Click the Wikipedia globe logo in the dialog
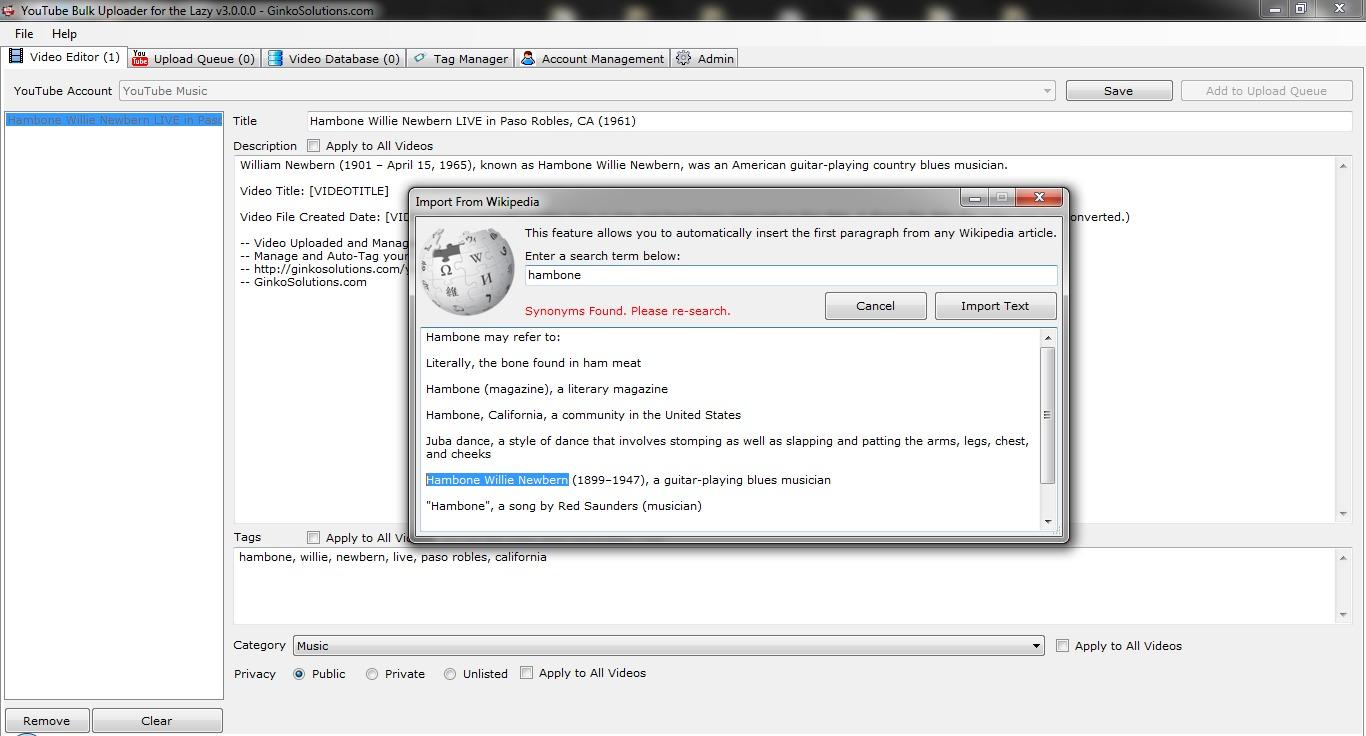1366x736 pixels. [x=468, y=272]
